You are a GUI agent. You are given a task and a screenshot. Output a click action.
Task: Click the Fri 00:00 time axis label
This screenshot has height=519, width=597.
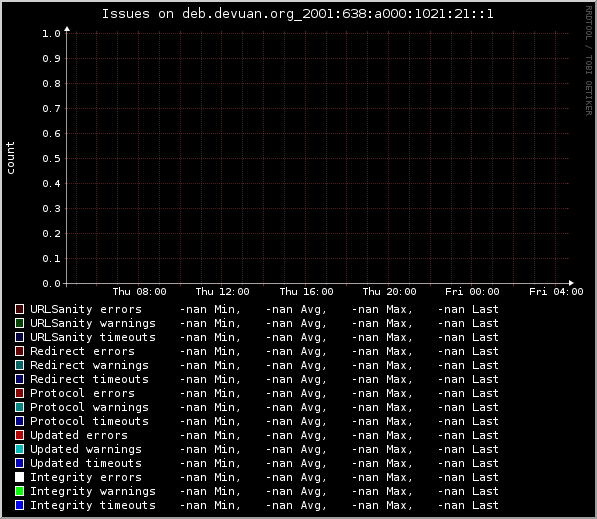472,292
